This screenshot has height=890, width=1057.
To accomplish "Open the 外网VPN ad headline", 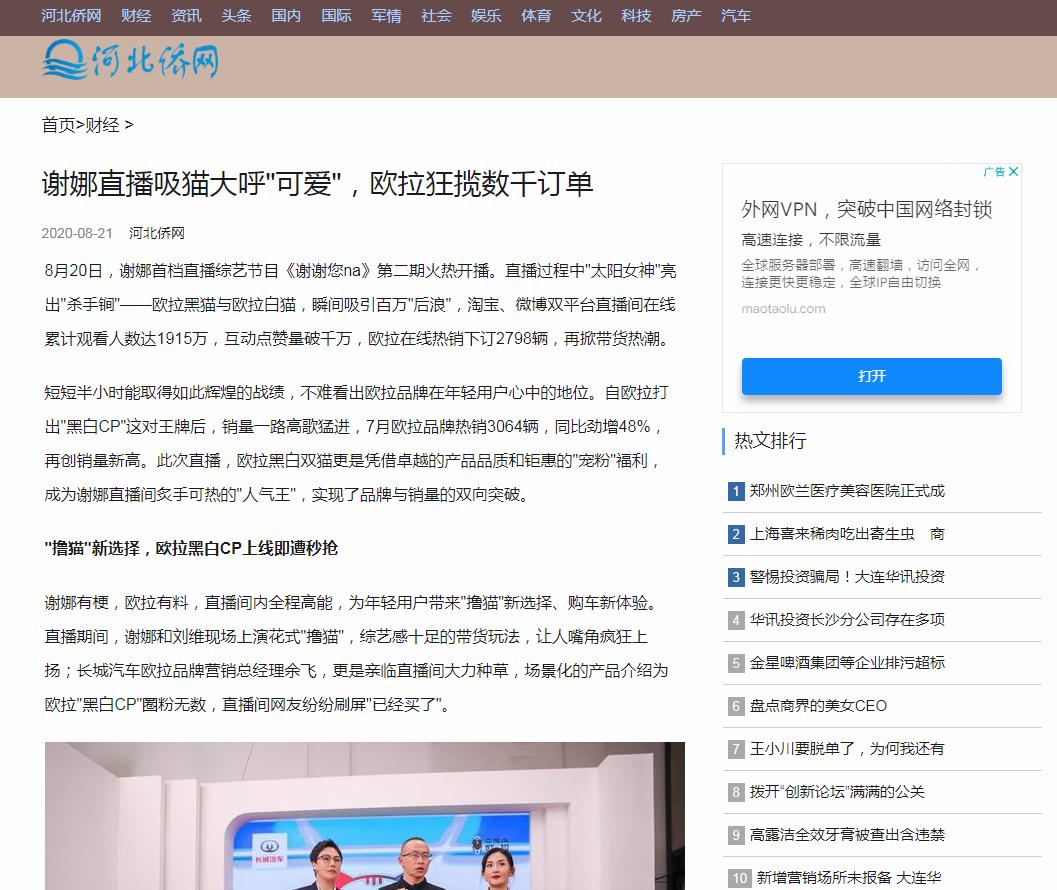I will click(x=866, y=210).
